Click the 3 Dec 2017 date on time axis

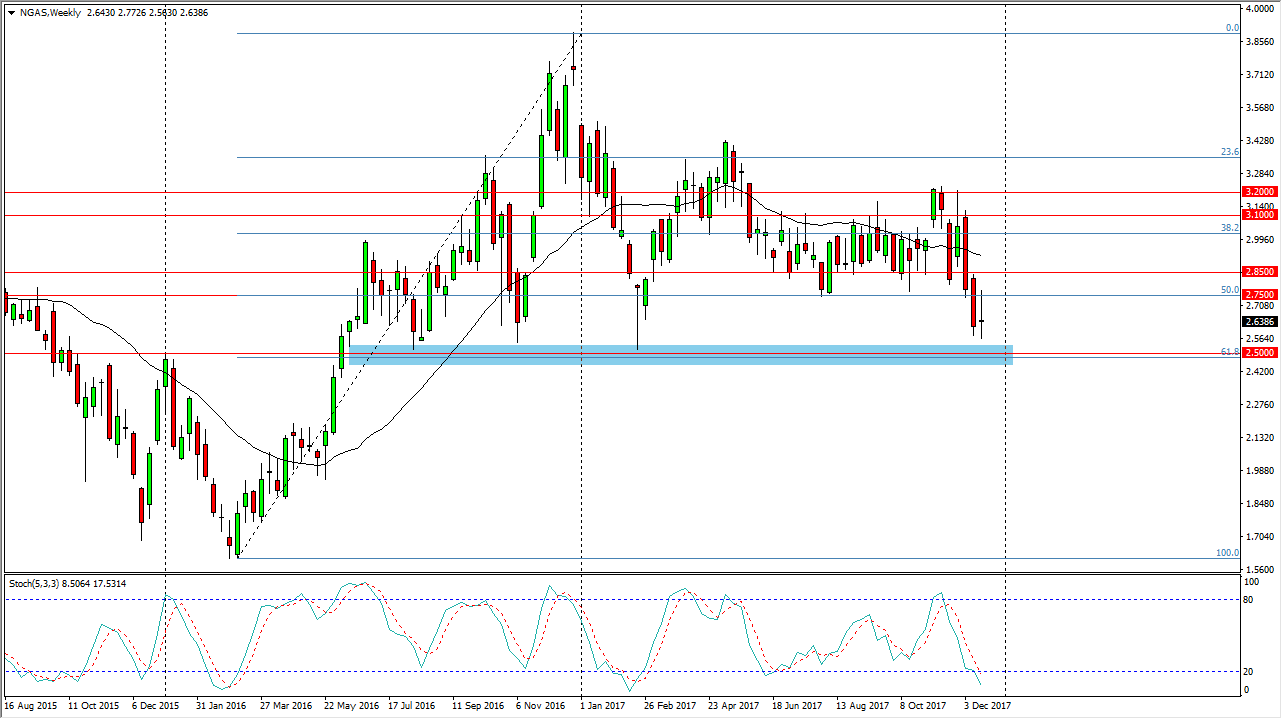pyautogui.click(x=988, y=706)
